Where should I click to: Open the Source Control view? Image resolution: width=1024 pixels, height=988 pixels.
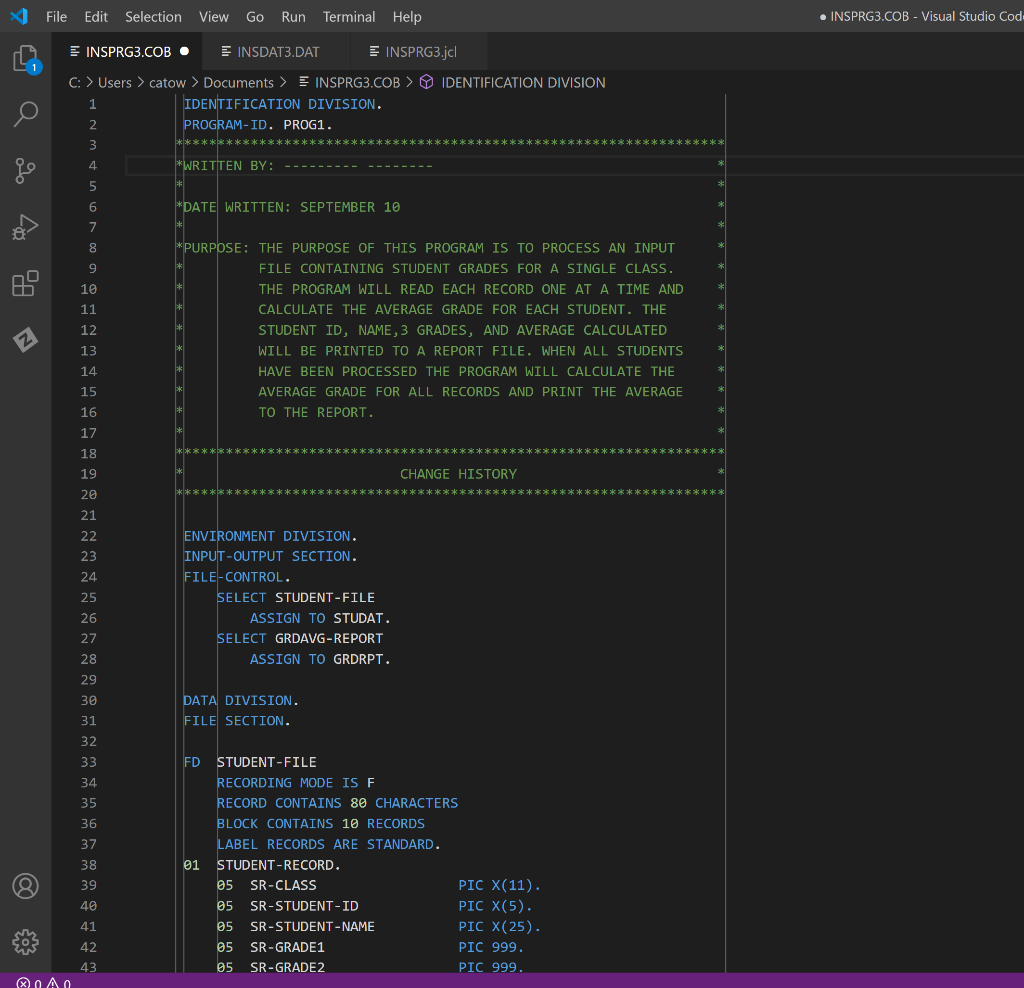[x=26, y=171]
